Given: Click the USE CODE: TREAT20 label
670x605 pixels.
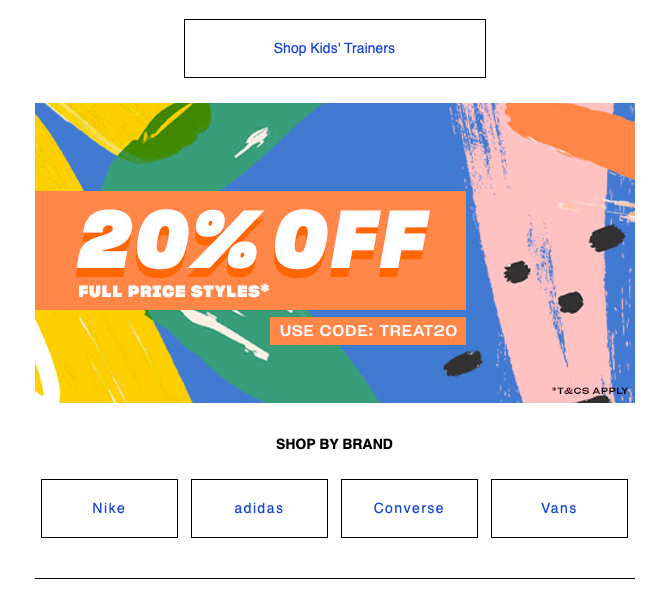Looking at the screenshot, I should click(x=368, y=331).
